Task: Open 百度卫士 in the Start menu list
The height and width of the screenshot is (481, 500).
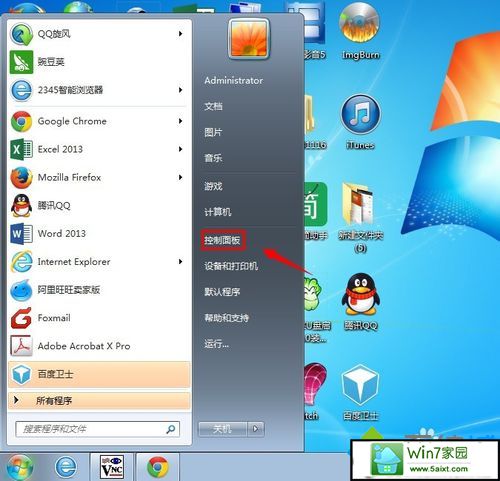Action: tap(99, 374)
